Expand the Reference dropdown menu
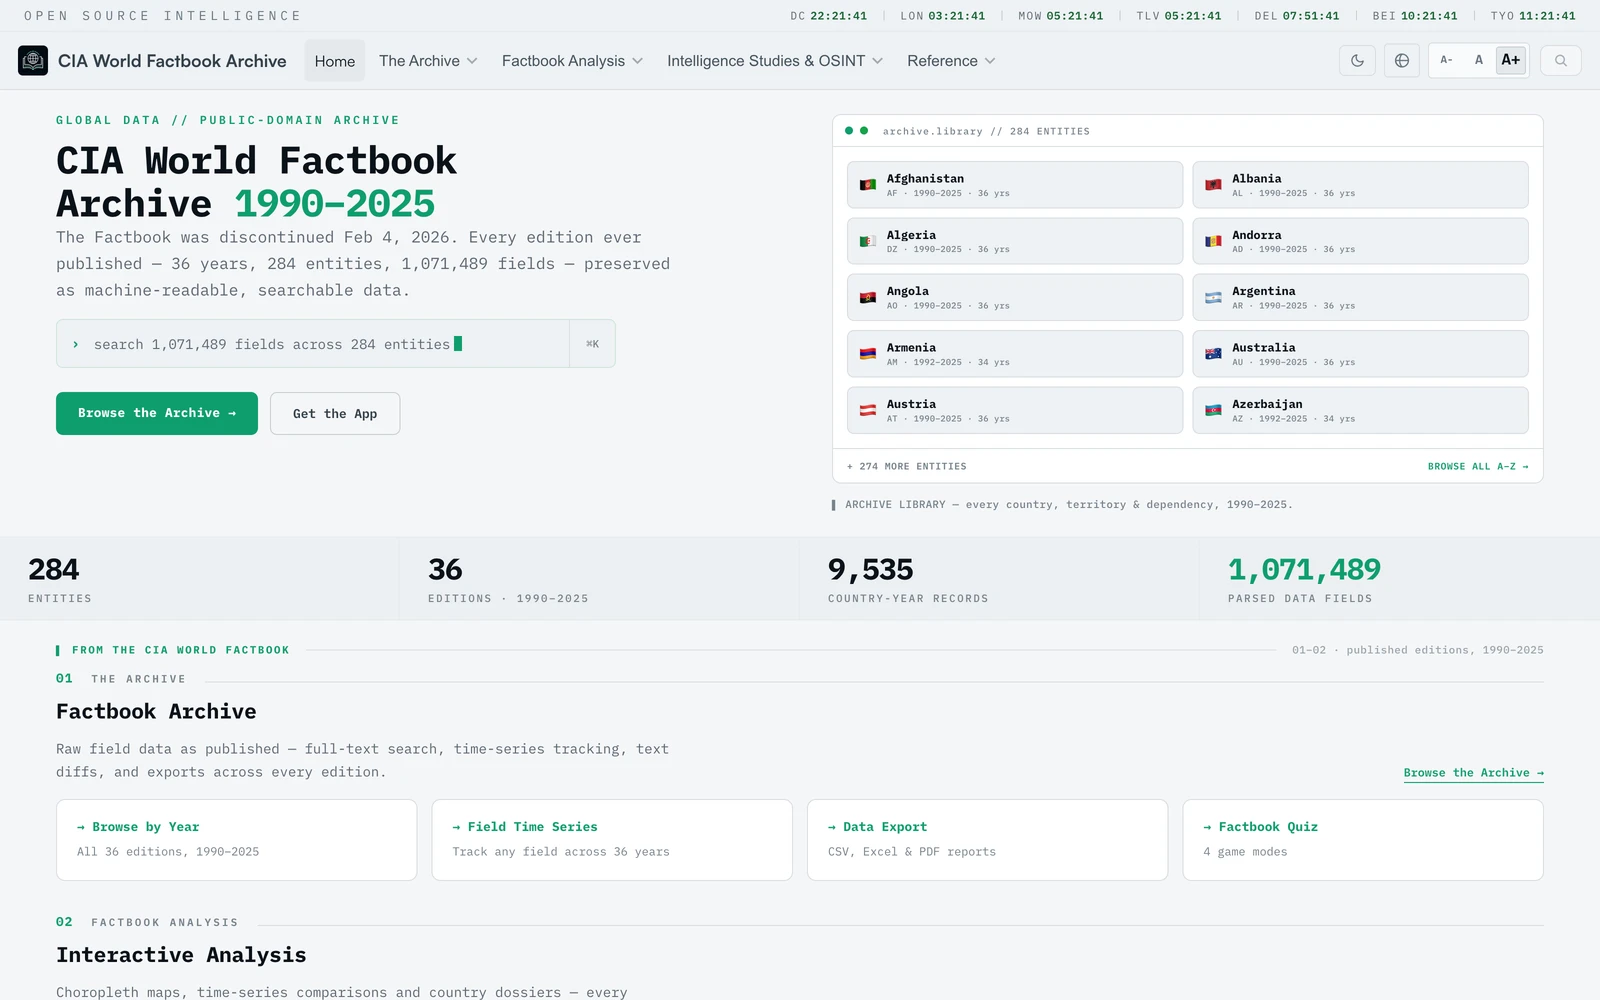Screen dimensions: 1600x1000 coord(951,61)
